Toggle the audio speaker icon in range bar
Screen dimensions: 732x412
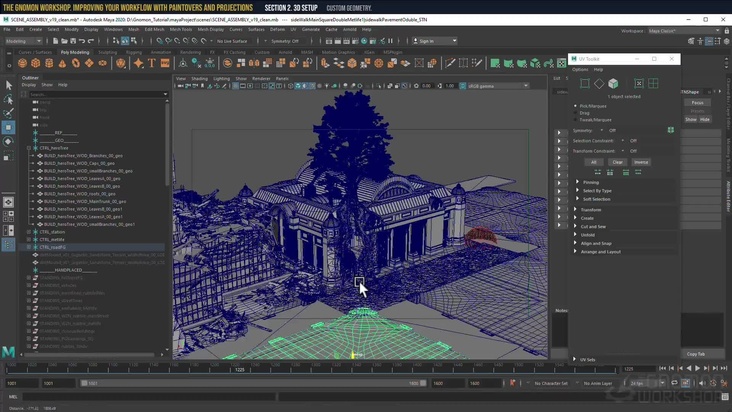[703, 383]
